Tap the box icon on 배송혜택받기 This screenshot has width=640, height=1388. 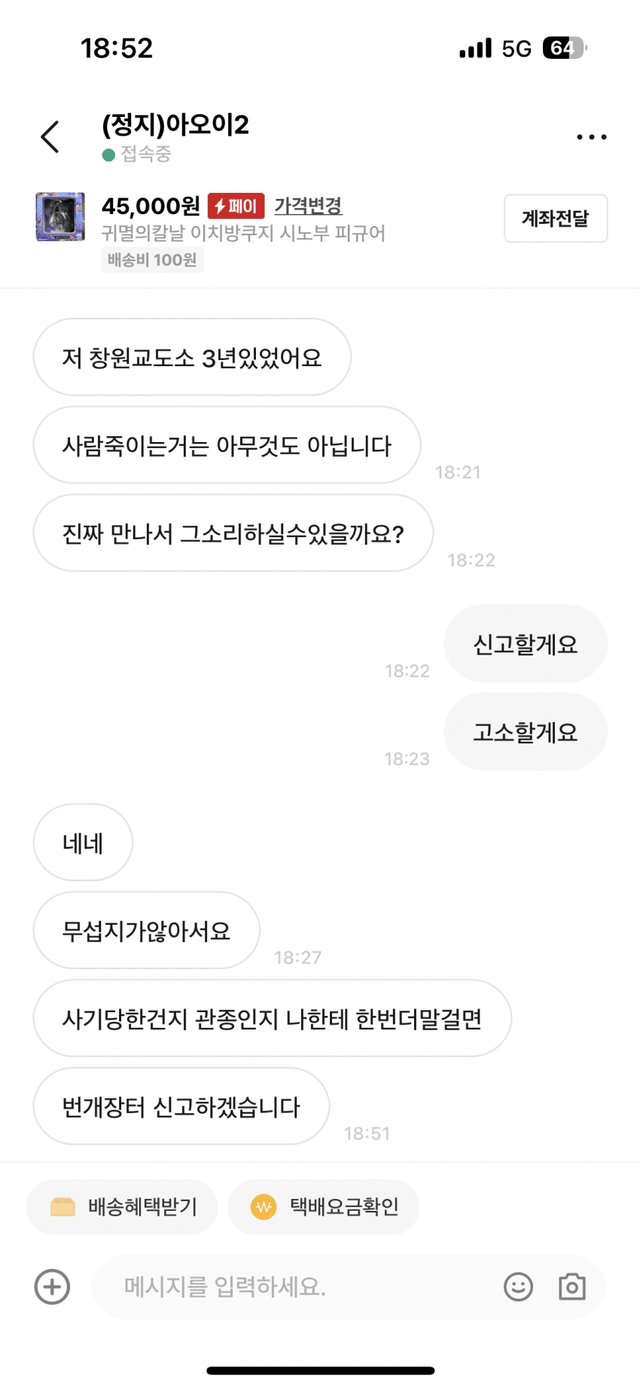click(x=63, y=1207)
